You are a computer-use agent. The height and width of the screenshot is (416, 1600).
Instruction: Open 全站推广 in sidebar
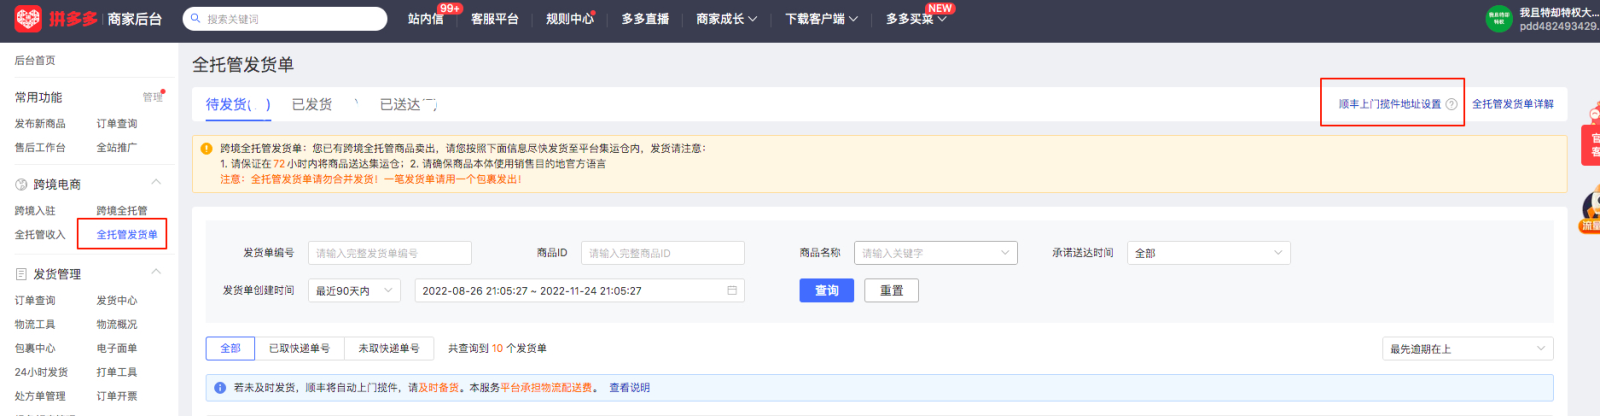(x=117, y=148)
